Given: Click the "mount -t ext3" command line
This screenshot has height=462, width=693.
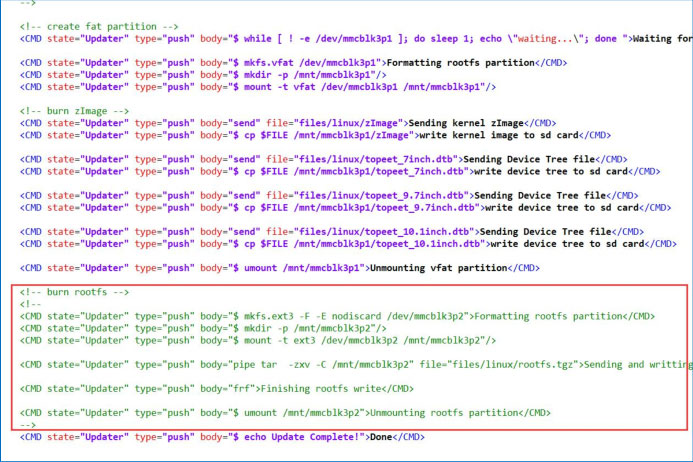Looking at the screenshot, I should click(x=345, y=340).
